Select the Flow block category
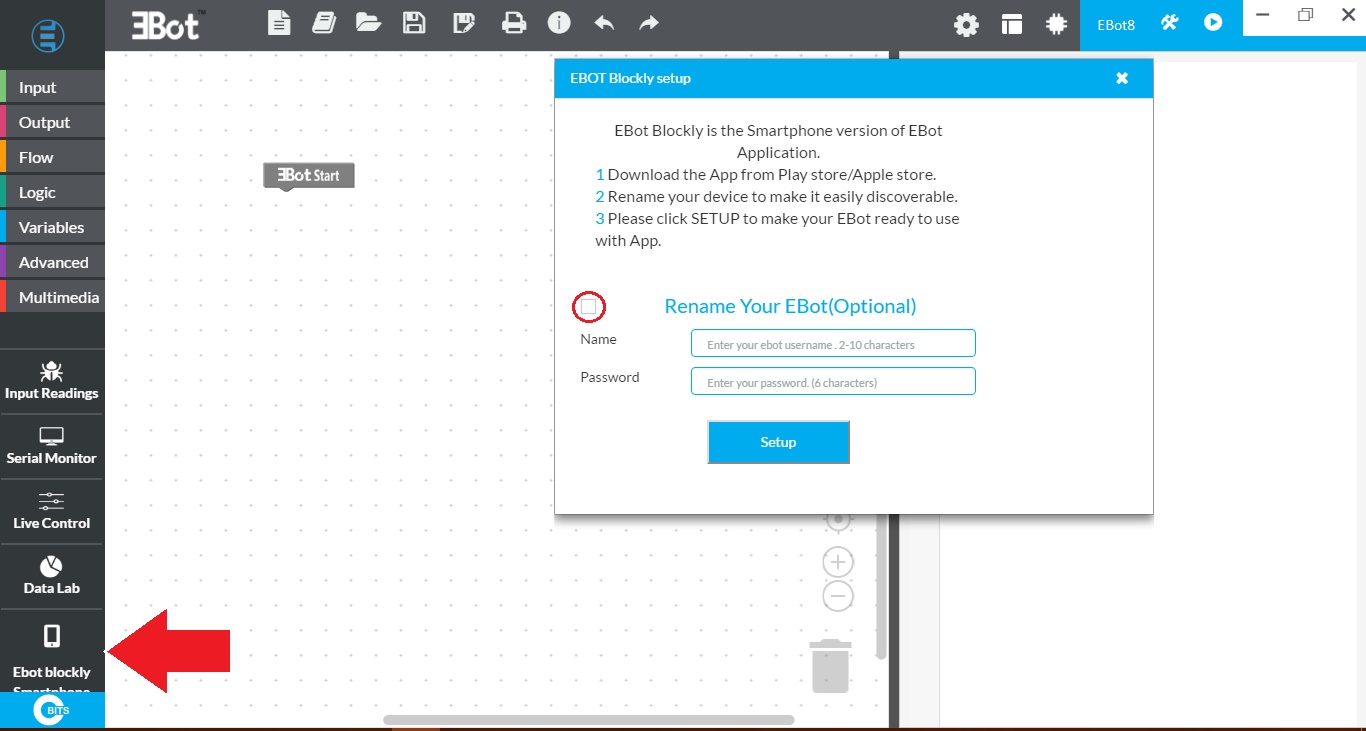 point(52,157)
